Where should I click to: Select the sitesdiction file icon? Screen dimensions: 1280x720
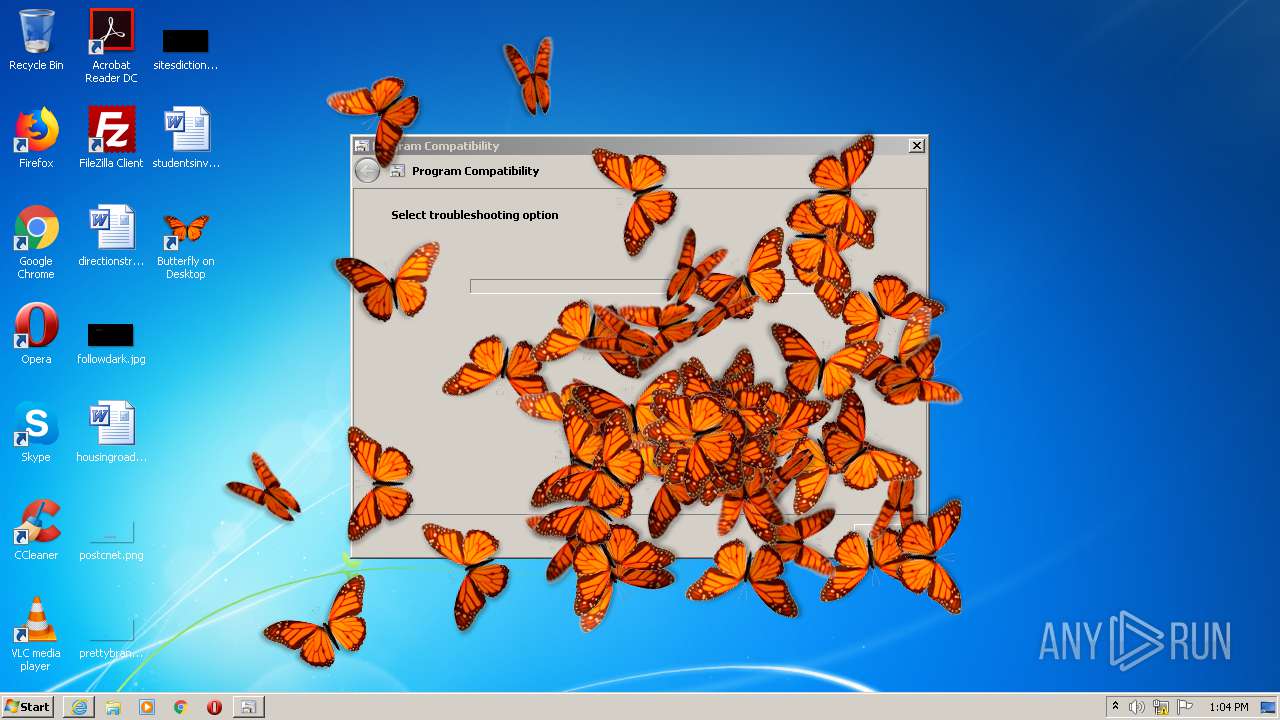[x=185, y=48]
